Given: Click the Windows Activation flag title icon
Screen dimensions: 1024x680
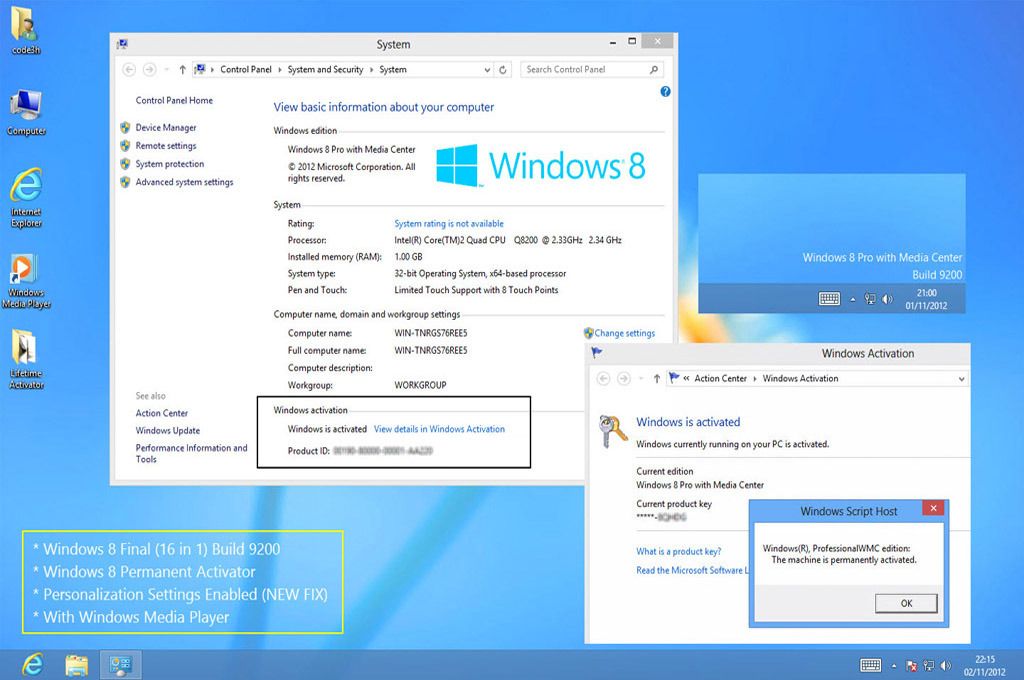Looking at the screenshot, I should tap(596, 353).
